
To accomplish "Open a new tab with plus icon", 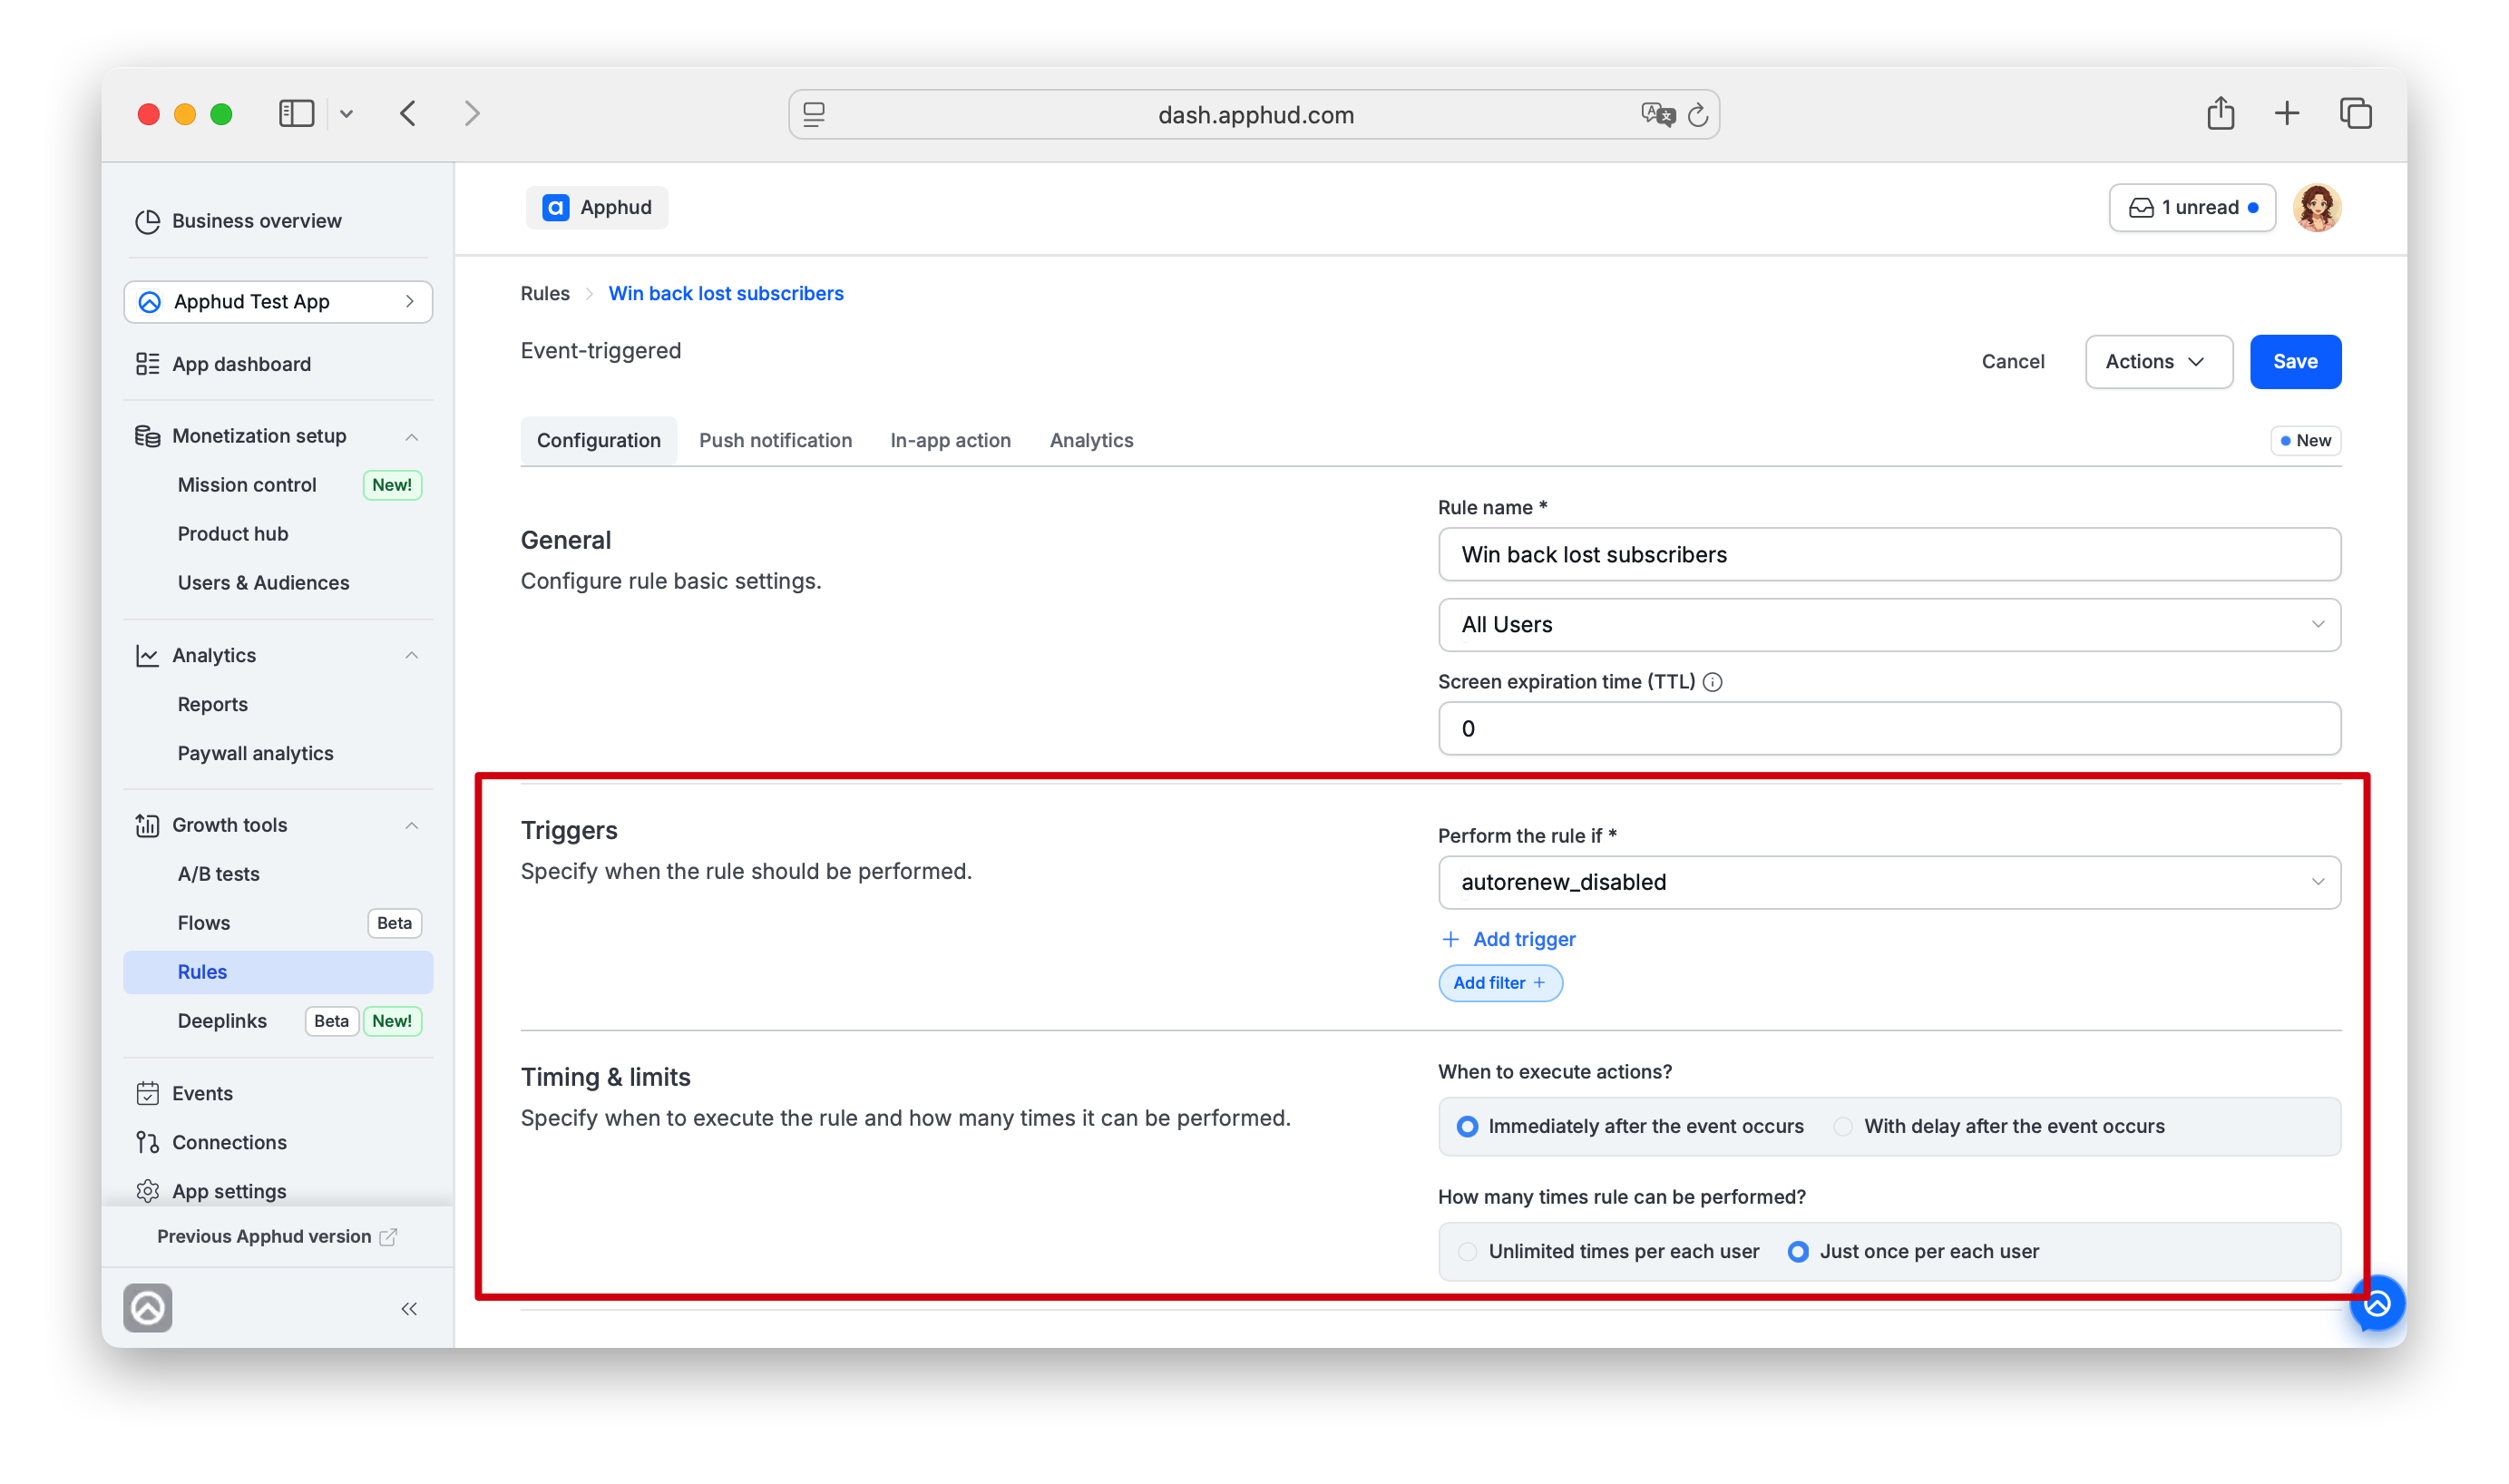I will pyautogui.click(x=2286, y=114).
